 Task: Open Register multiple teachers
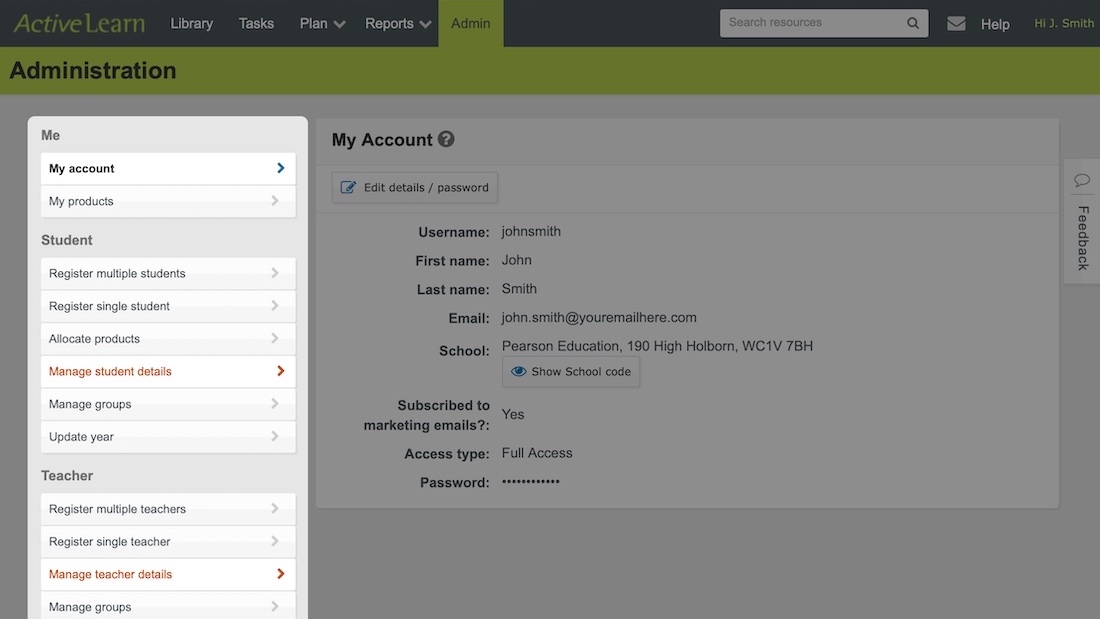point(168,508)
